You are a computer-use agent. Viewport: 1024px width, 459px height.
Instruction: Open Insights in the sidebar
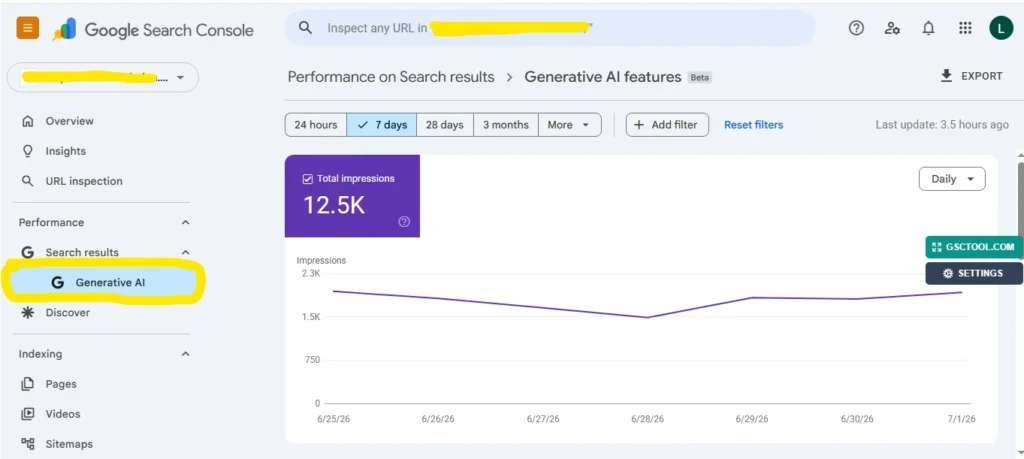[x=65, y=151]
